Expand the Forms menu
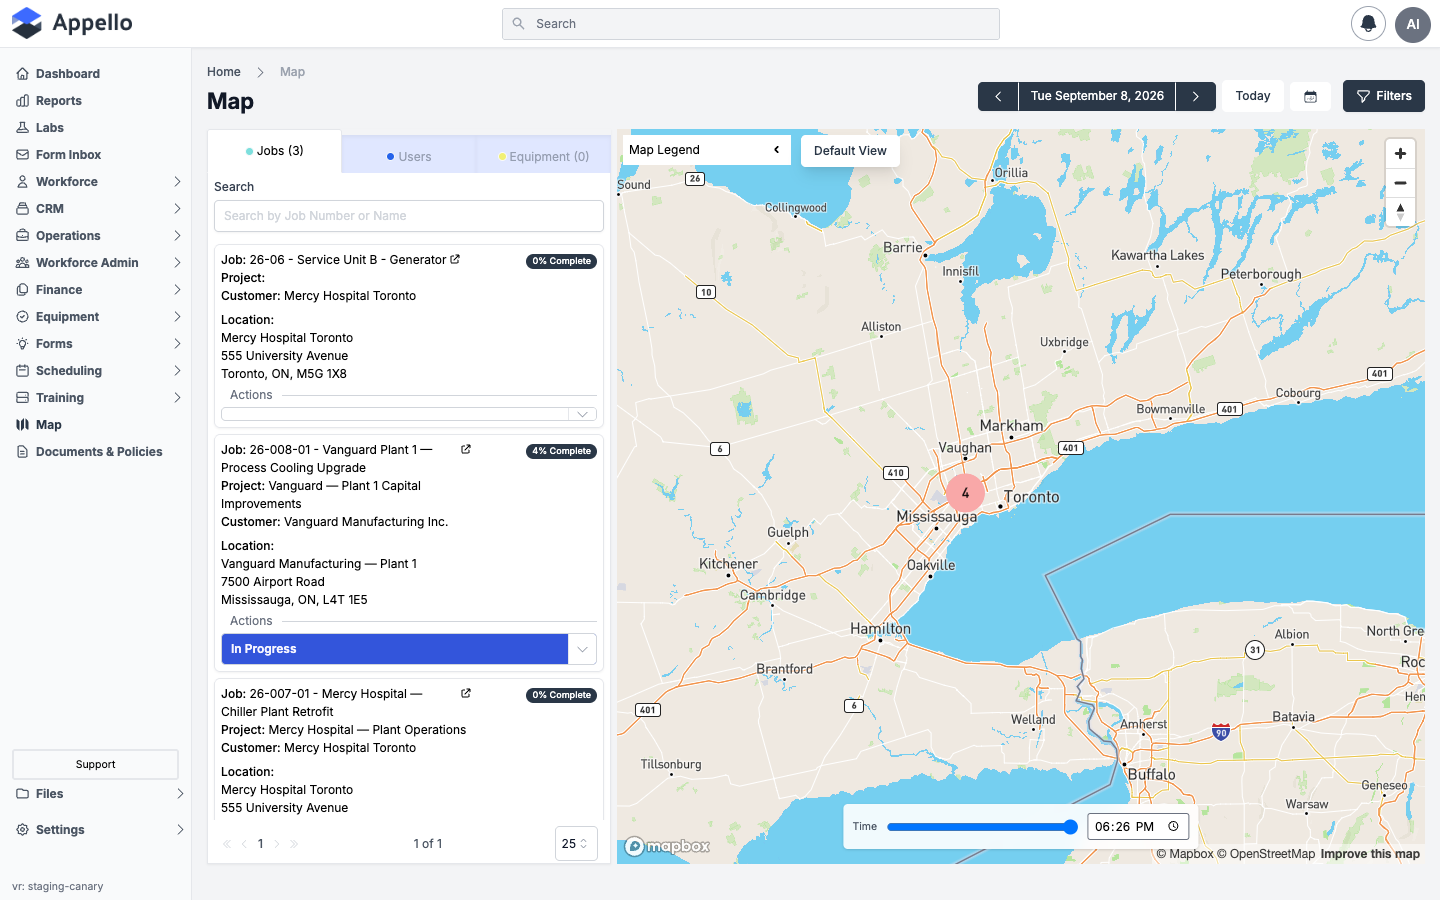 96,344
